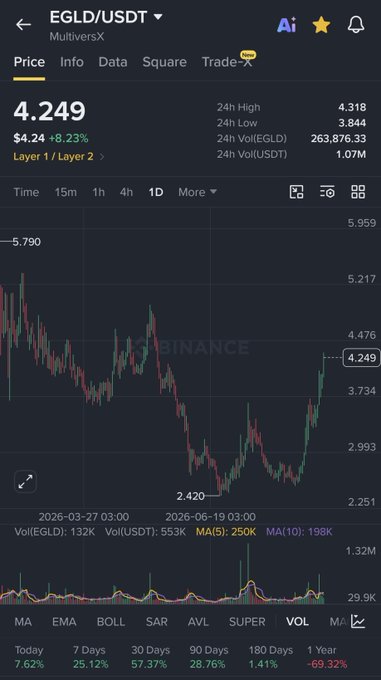The width and height of the screenshot is (381, 680).
Task: Click the Today 7.62% change
Action: point(29,657)
